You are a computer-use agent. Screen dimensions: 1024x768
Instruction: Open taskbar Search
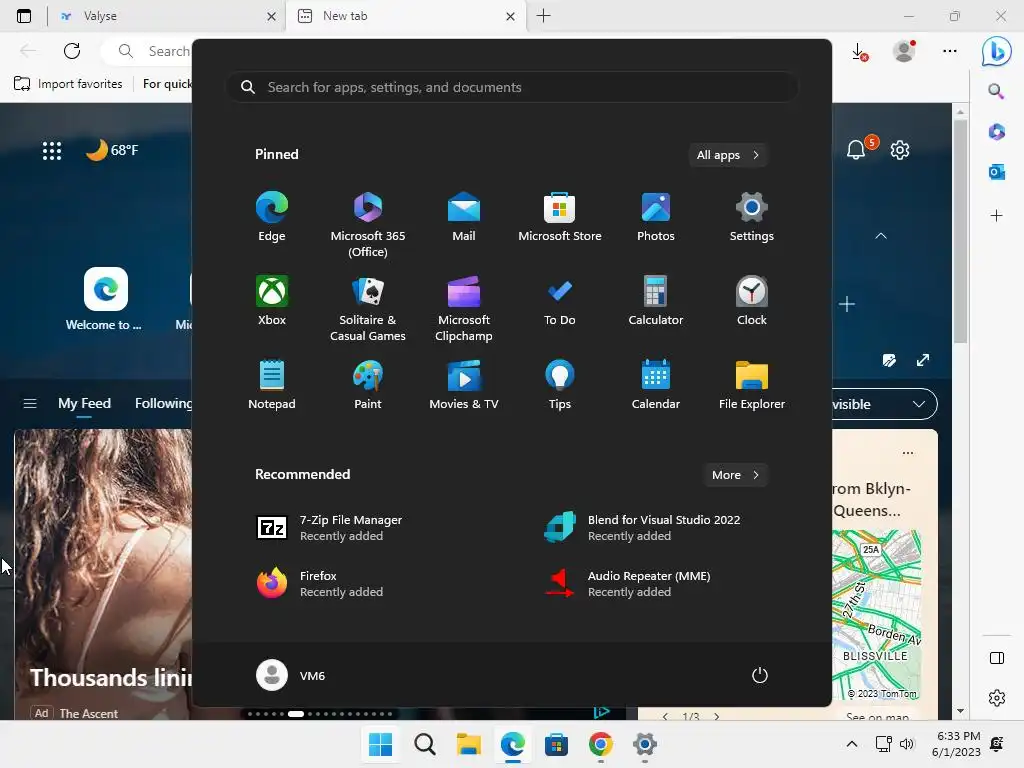tap(424, 744)
